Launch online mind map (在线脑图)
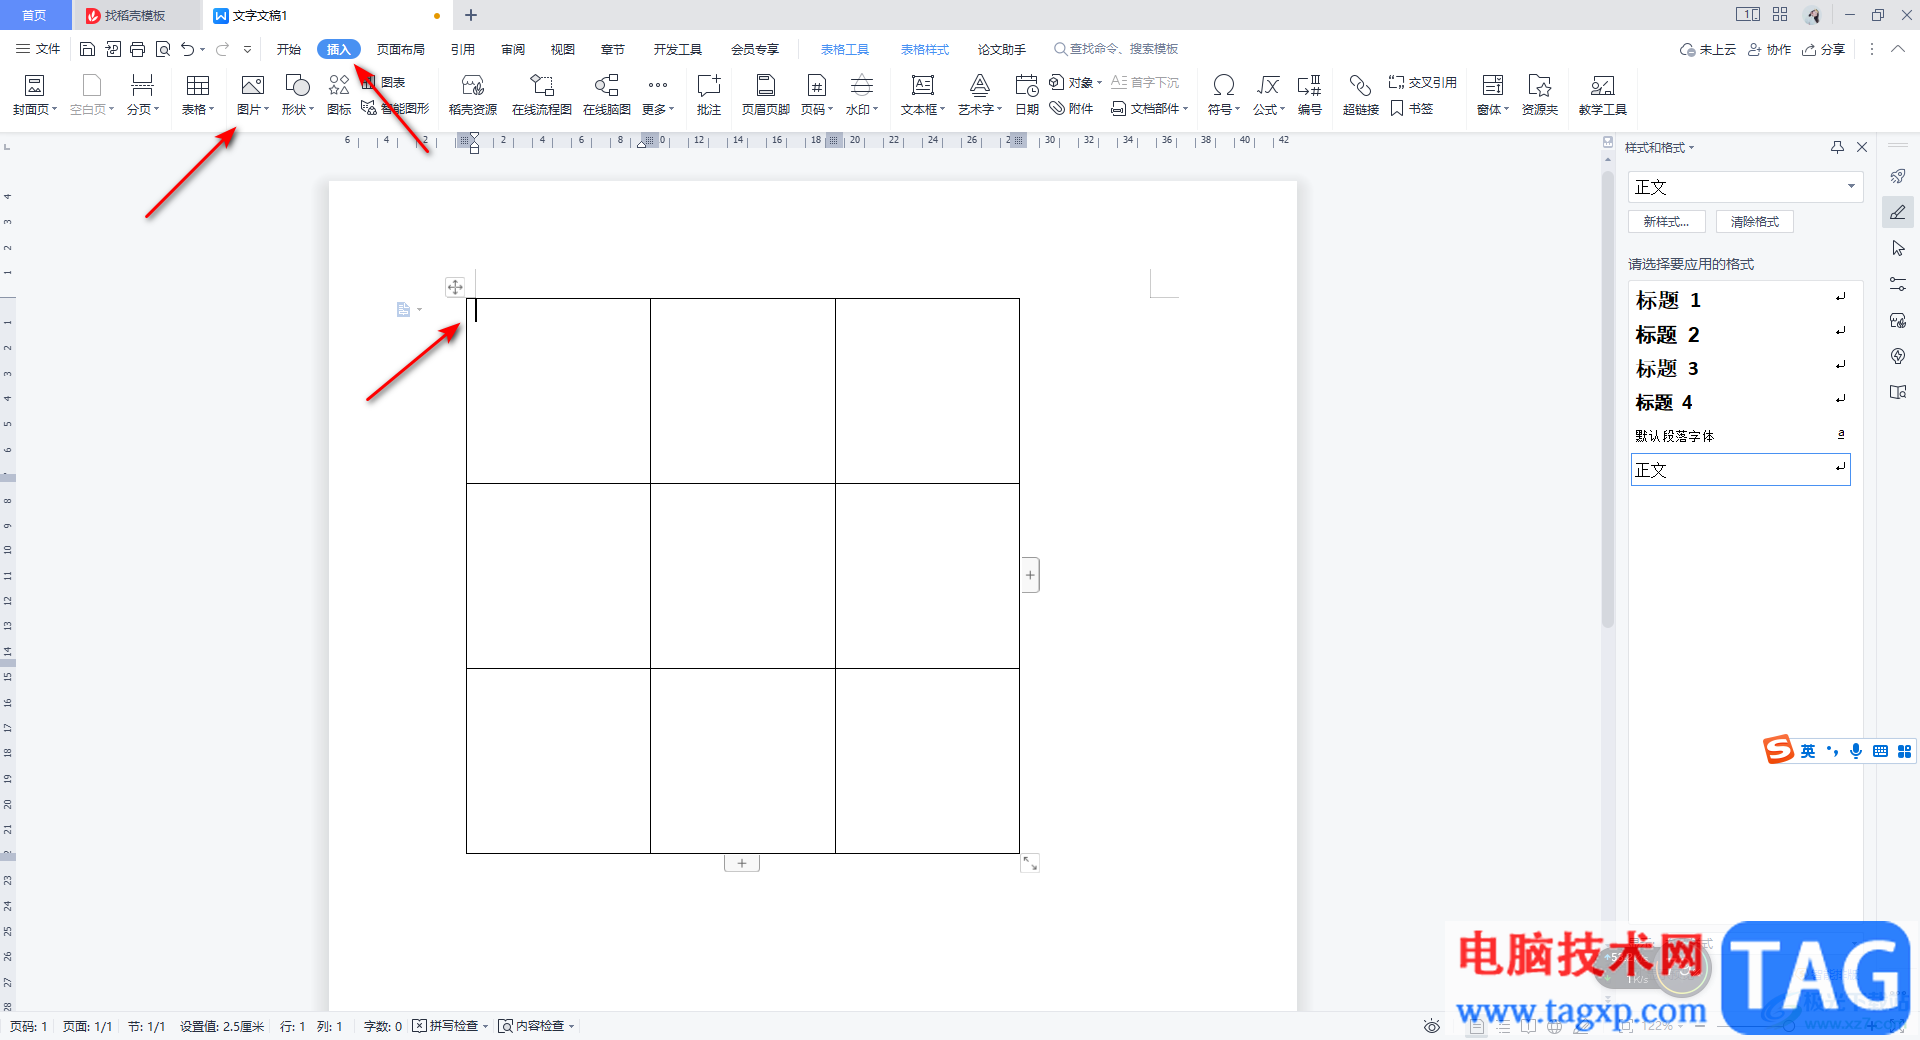 tap(606, 95)
